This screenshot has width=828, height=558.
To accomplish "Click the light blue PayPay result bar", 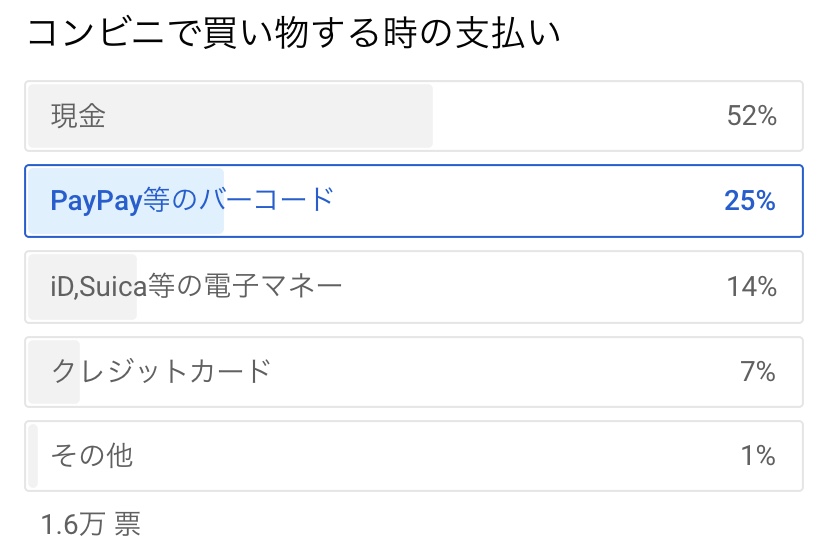I will [x=126, y=201].
